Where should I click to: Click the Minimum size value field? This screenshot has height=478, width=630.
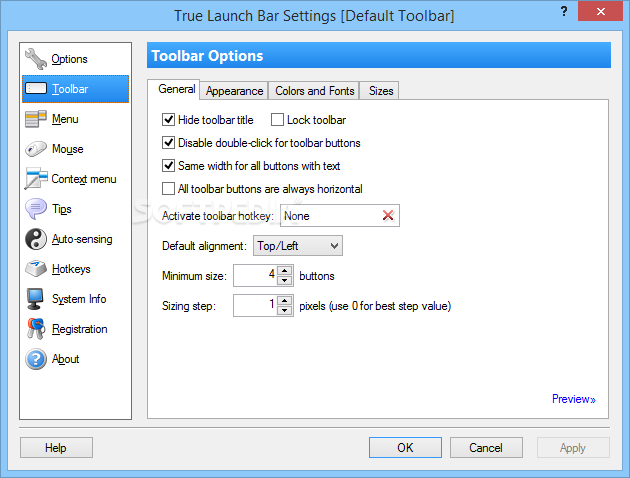[255, 275]
